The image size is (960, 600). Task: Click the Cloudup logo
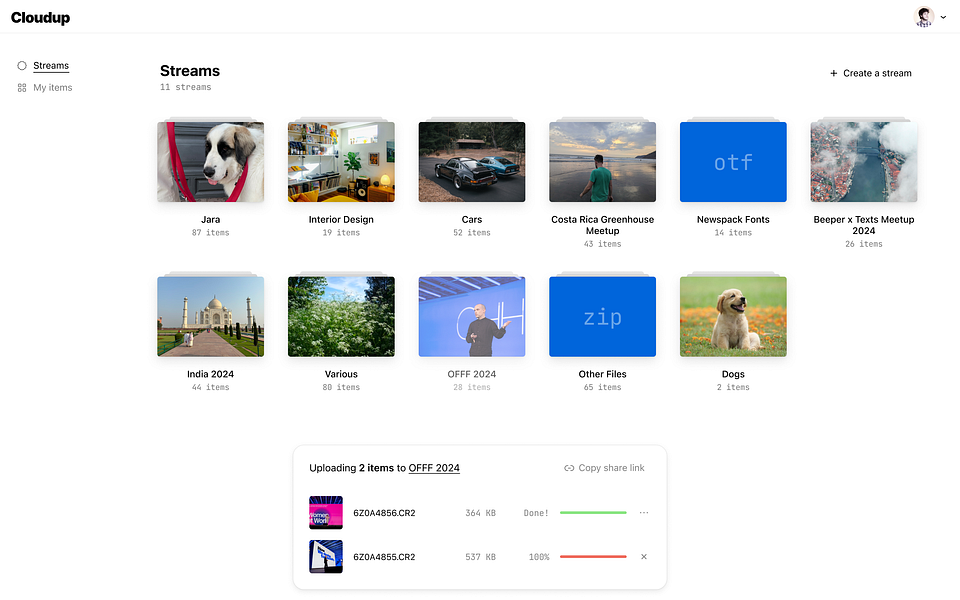[x=40, y=18]
